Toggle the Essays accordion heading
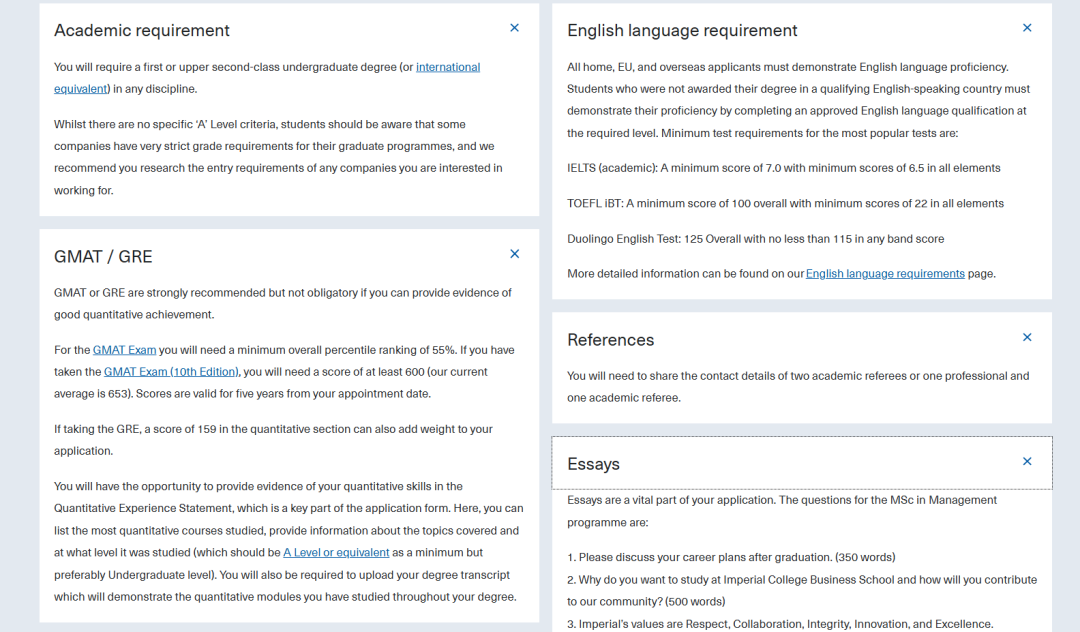The width and height of the screenshot is (1080, 632). point(593,464)
